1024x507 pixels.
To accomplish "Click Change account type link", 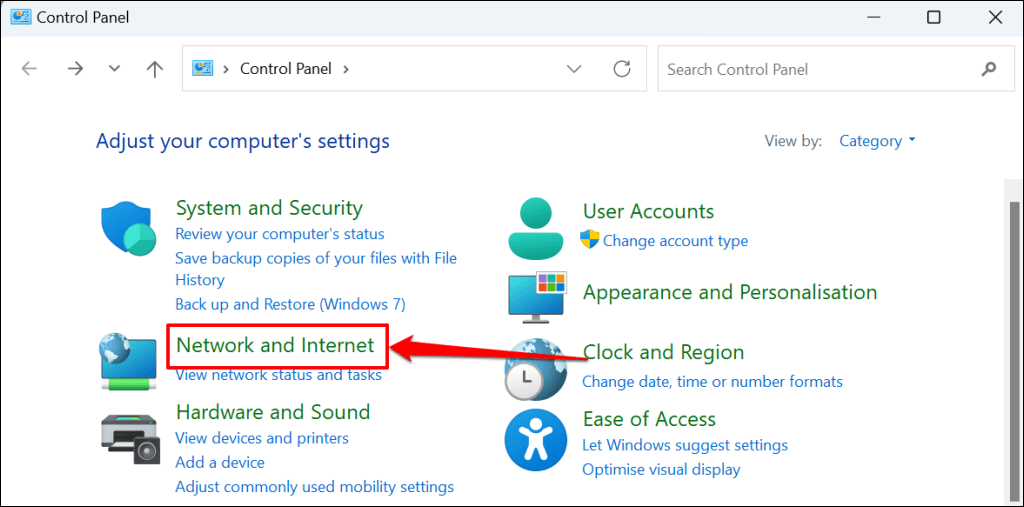I will 675,241.
